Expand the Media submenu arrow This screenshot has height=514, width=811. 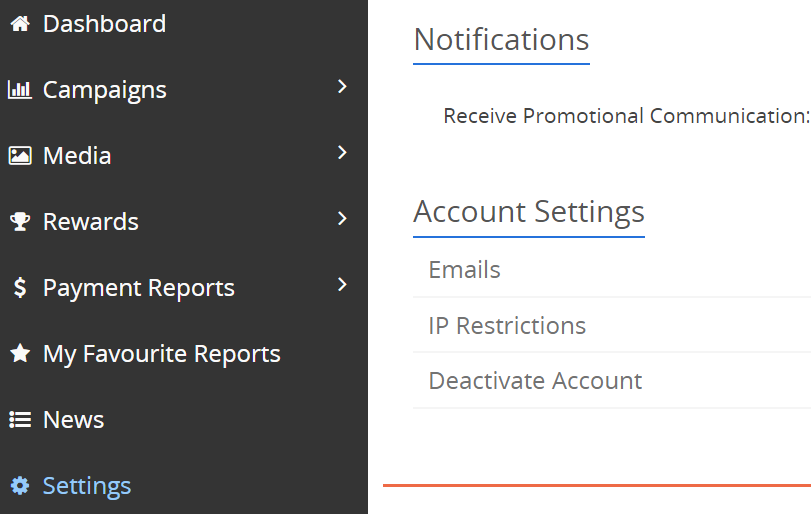[342, 153]
